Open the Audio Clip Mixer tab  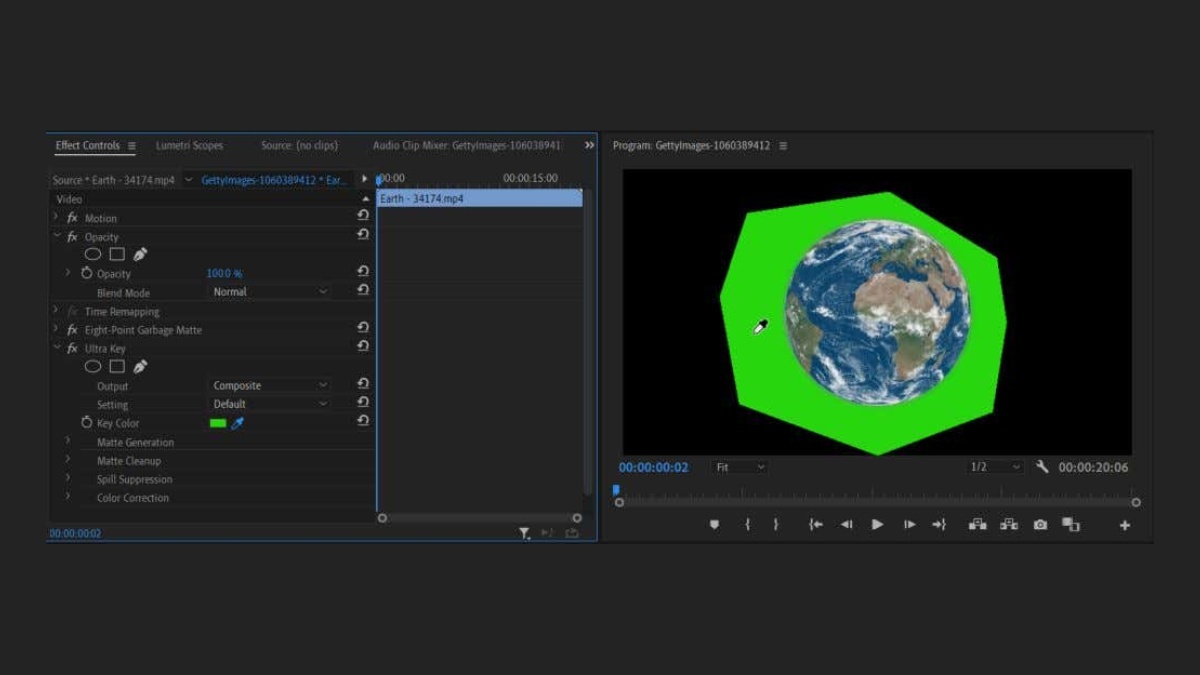click(467, 146)
